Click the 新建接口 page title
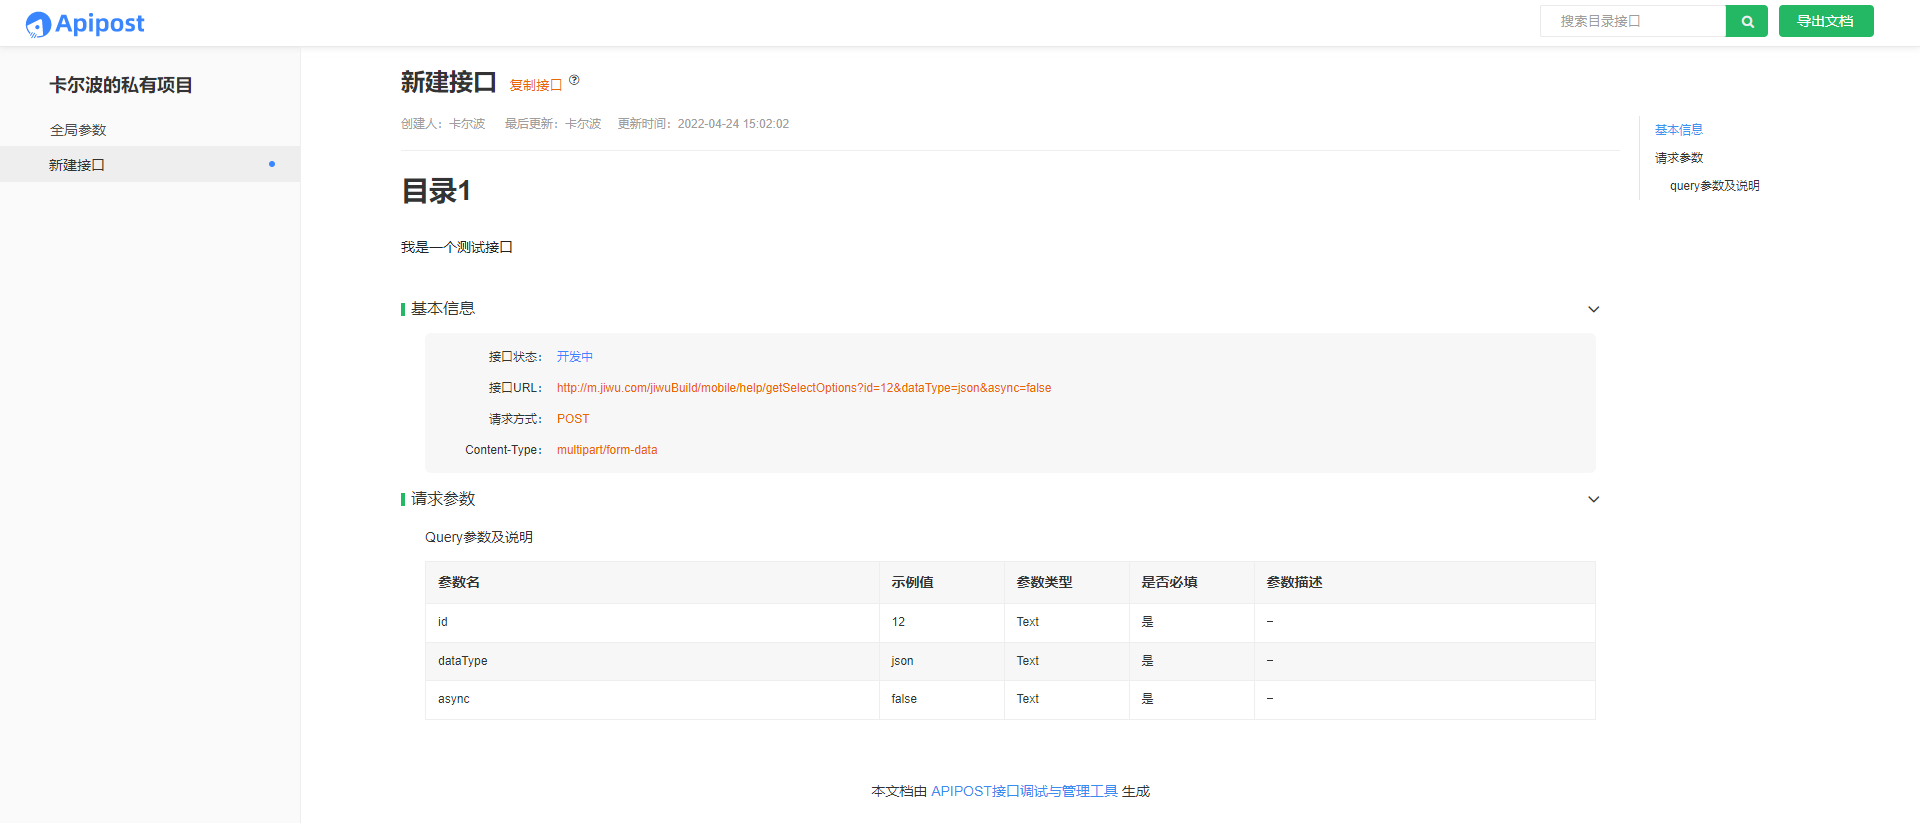This screenshot has width=1920, height=823. 448,82
